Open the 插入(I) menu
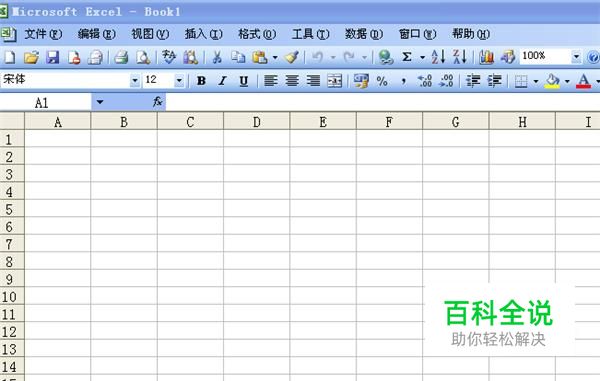This screenshot has height=381, width=600. (x=203, y=34)
